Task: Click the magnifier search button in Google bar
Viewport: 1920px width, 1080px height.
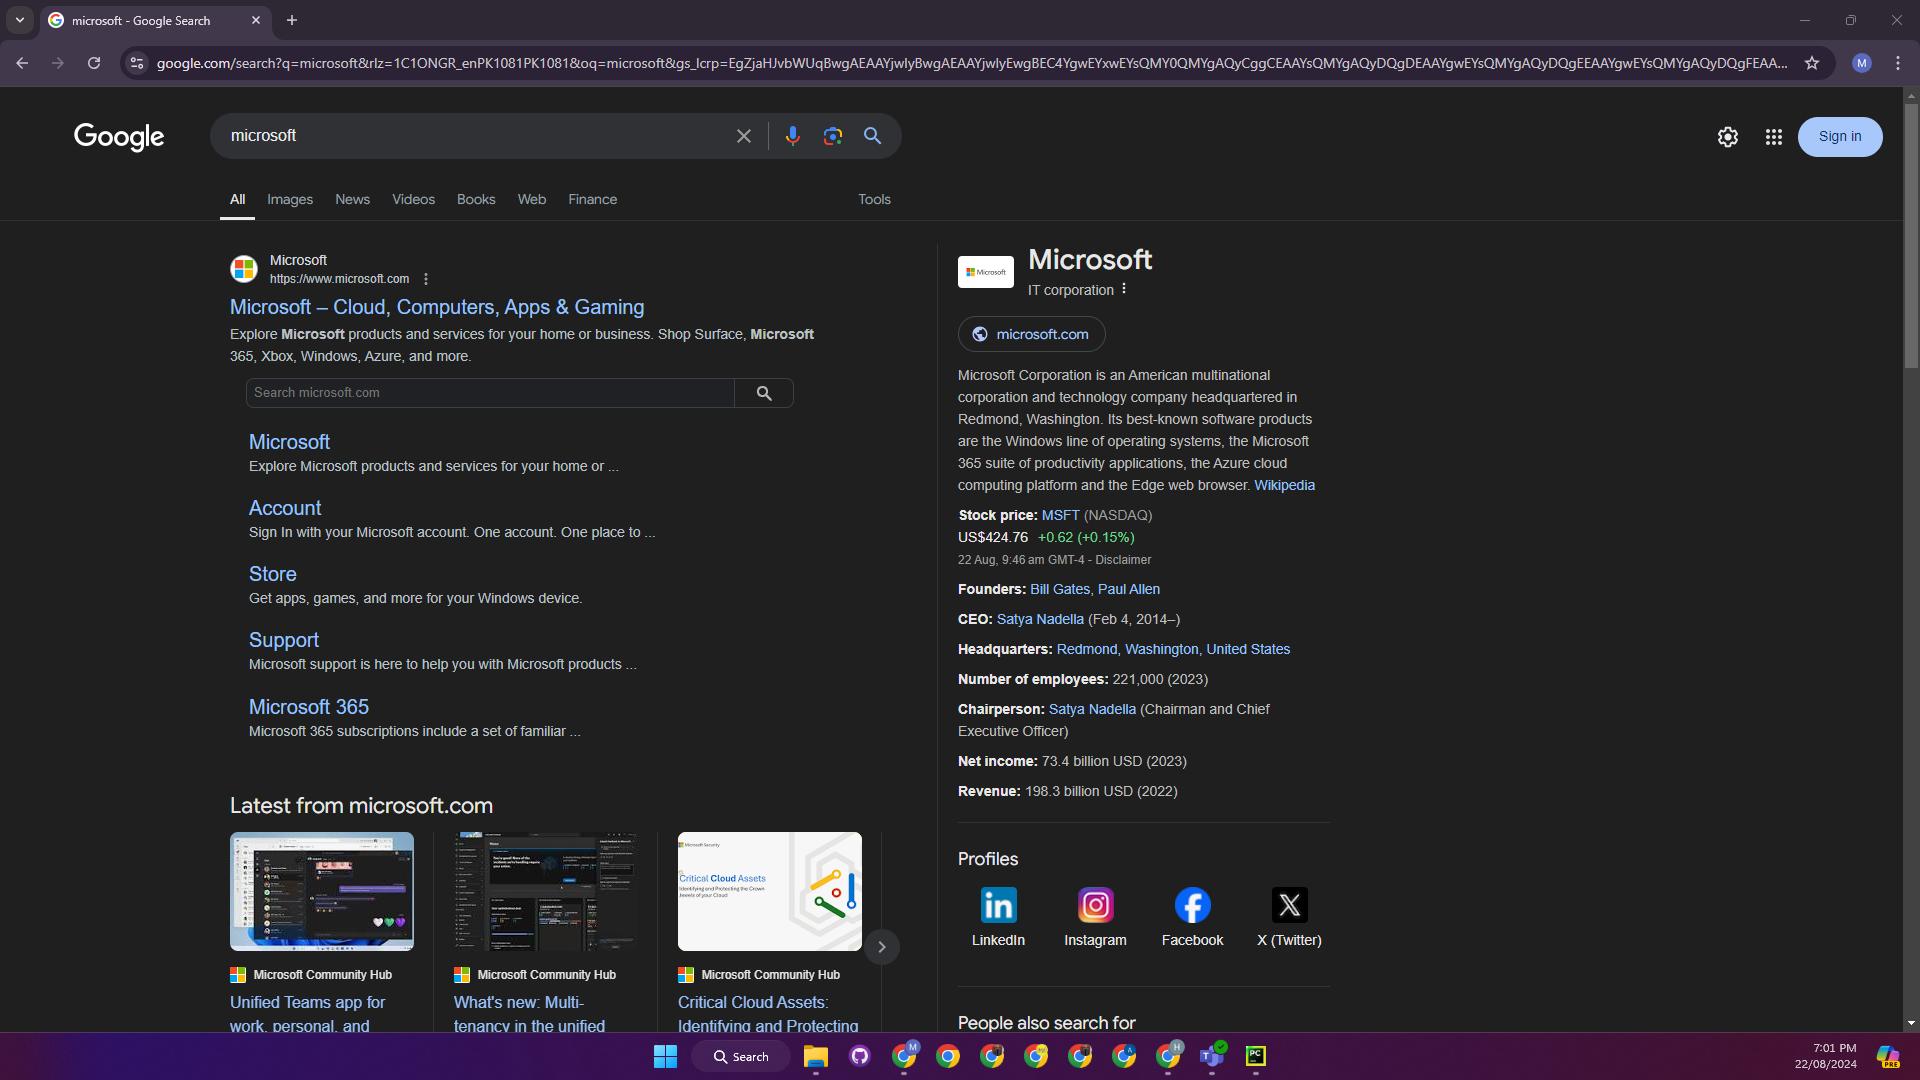Action: pyautogui.click(x=872, y=136)
